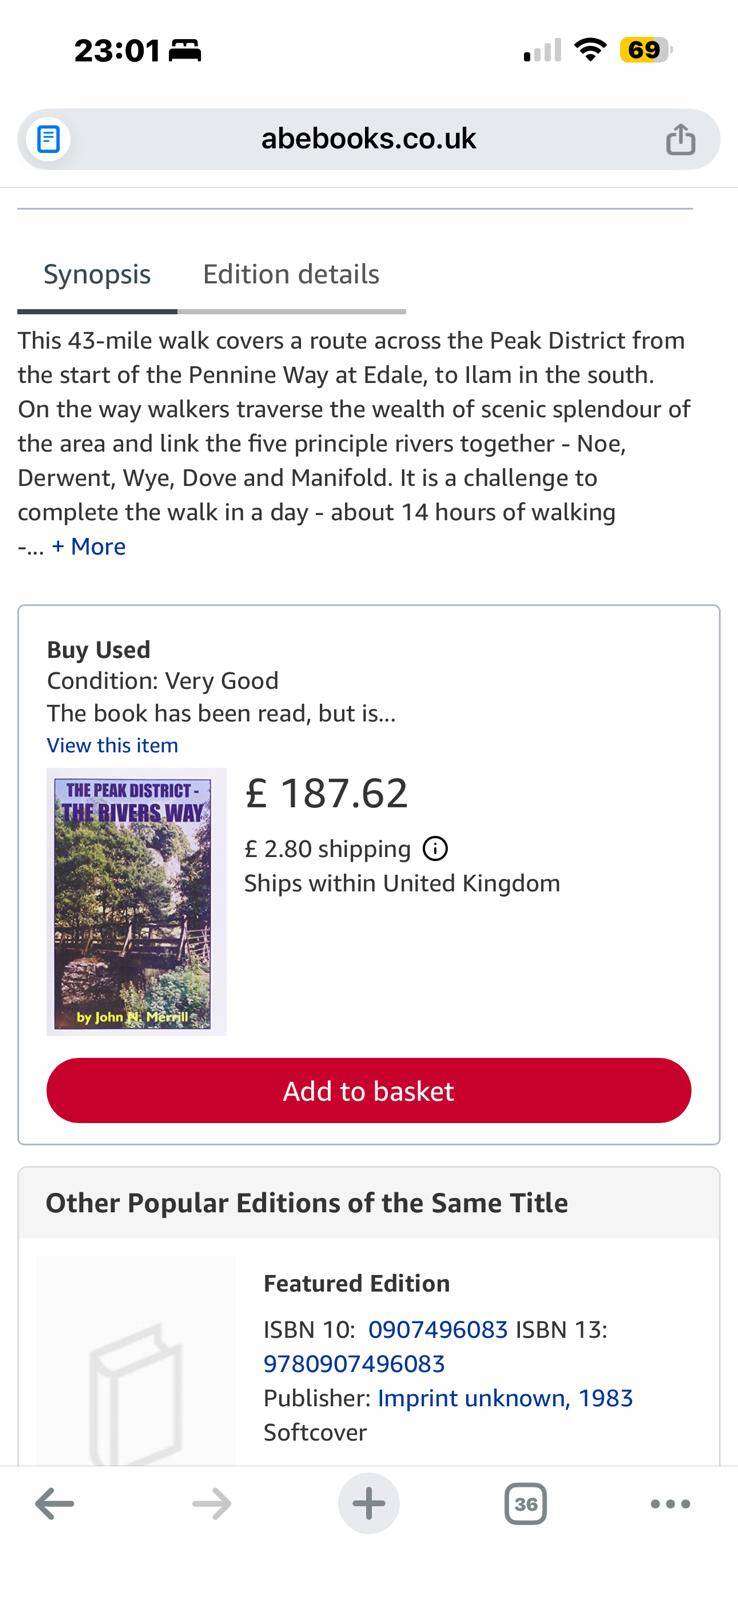Open the View this item link

[112, 745]
